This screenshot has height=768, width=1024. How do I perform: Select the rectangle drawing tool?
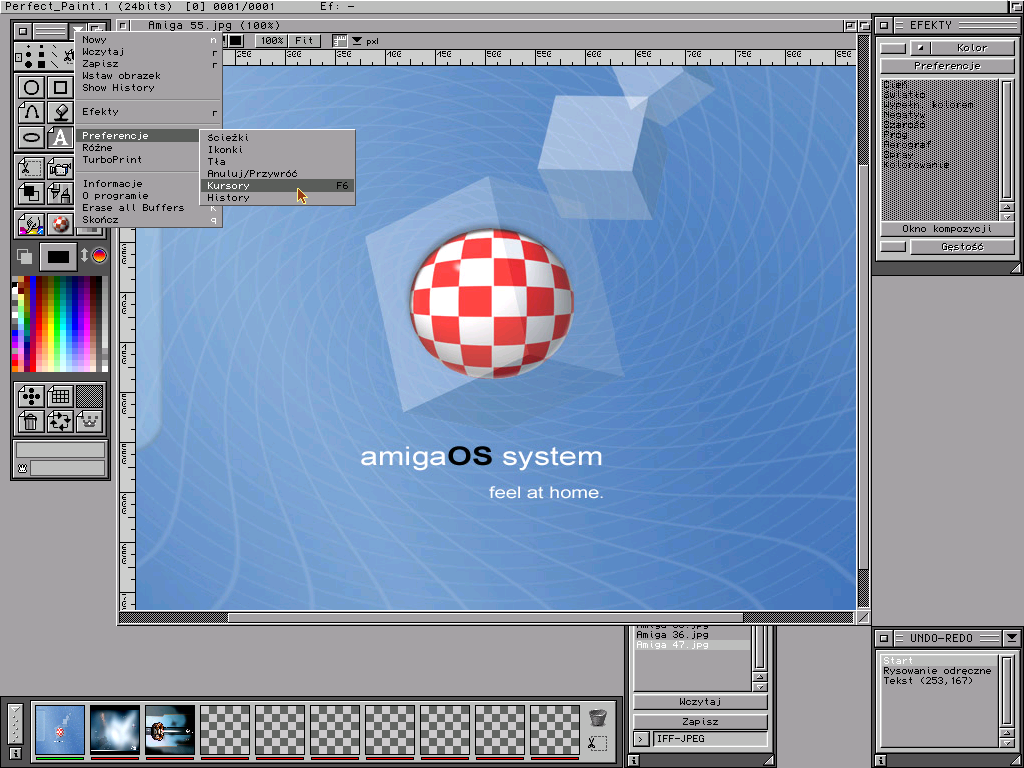[x=61, y=88]
